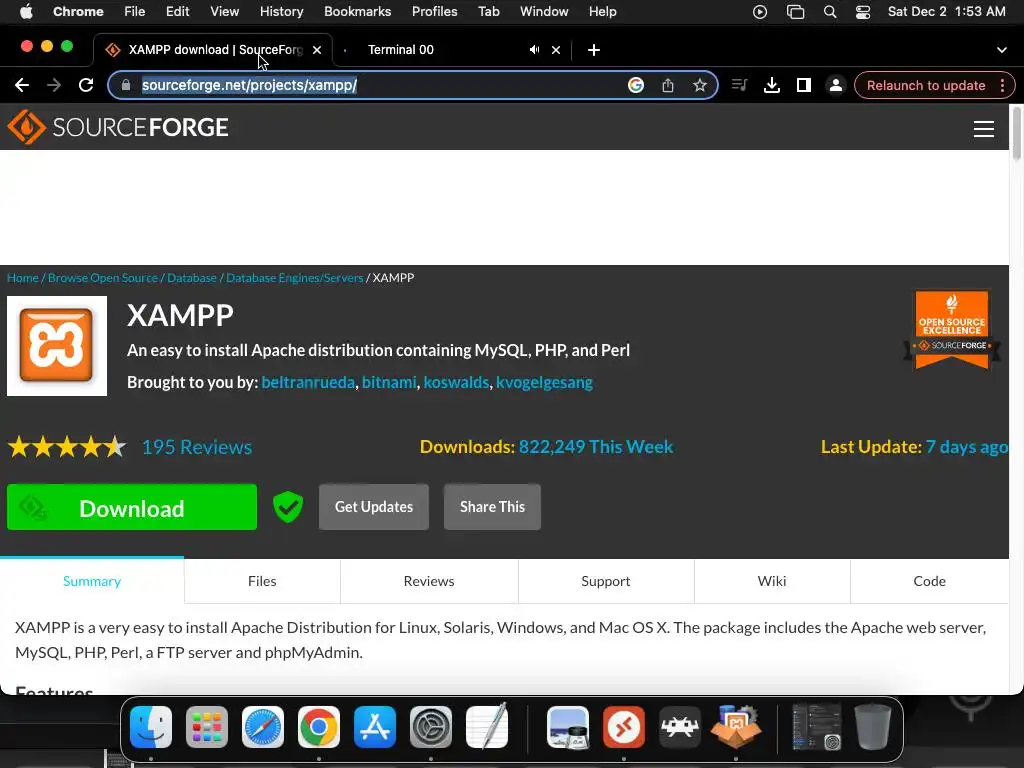Click the Share This button
The image size is (1024, 768).
pos(492,507)
